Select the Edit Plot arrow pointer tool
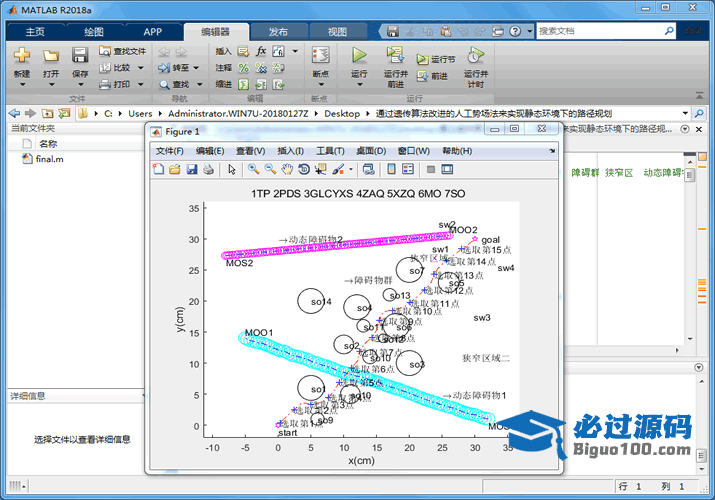 [x=232, y=170]
